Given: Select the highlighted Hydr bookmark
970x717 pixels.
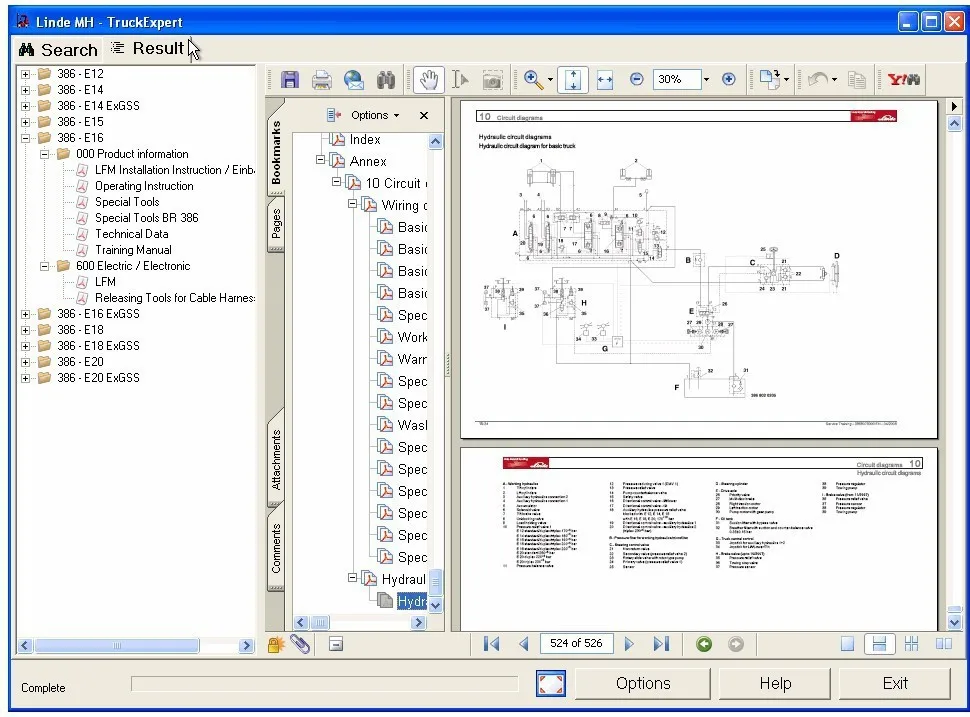Looking at the screenshot, I should coord(412,601).
